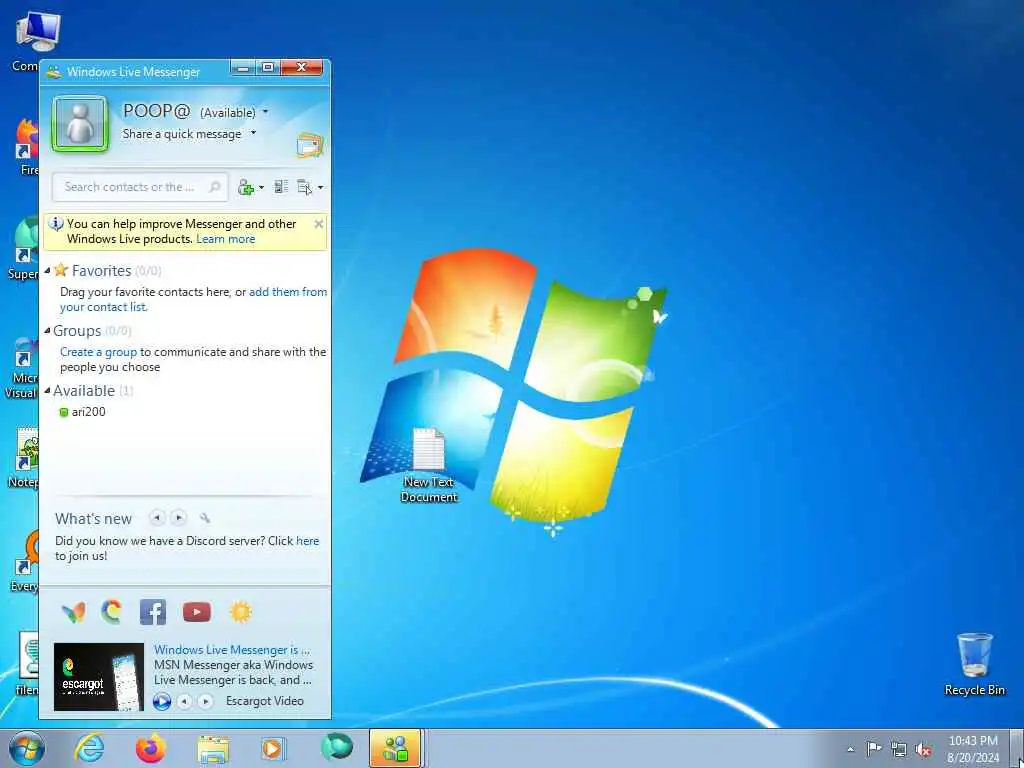Click Share a quick message text
Screen dimensions: 1024x768
click(x=182, y=134)
